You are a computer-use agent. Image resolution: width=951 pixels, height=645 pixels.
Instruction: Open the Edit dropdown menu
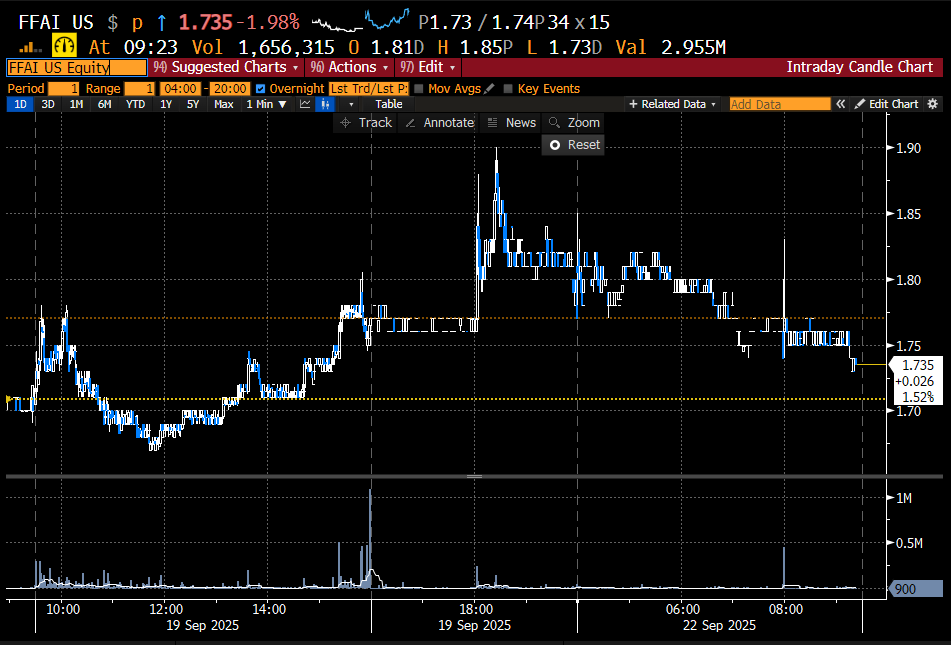[x=428, y=67]
